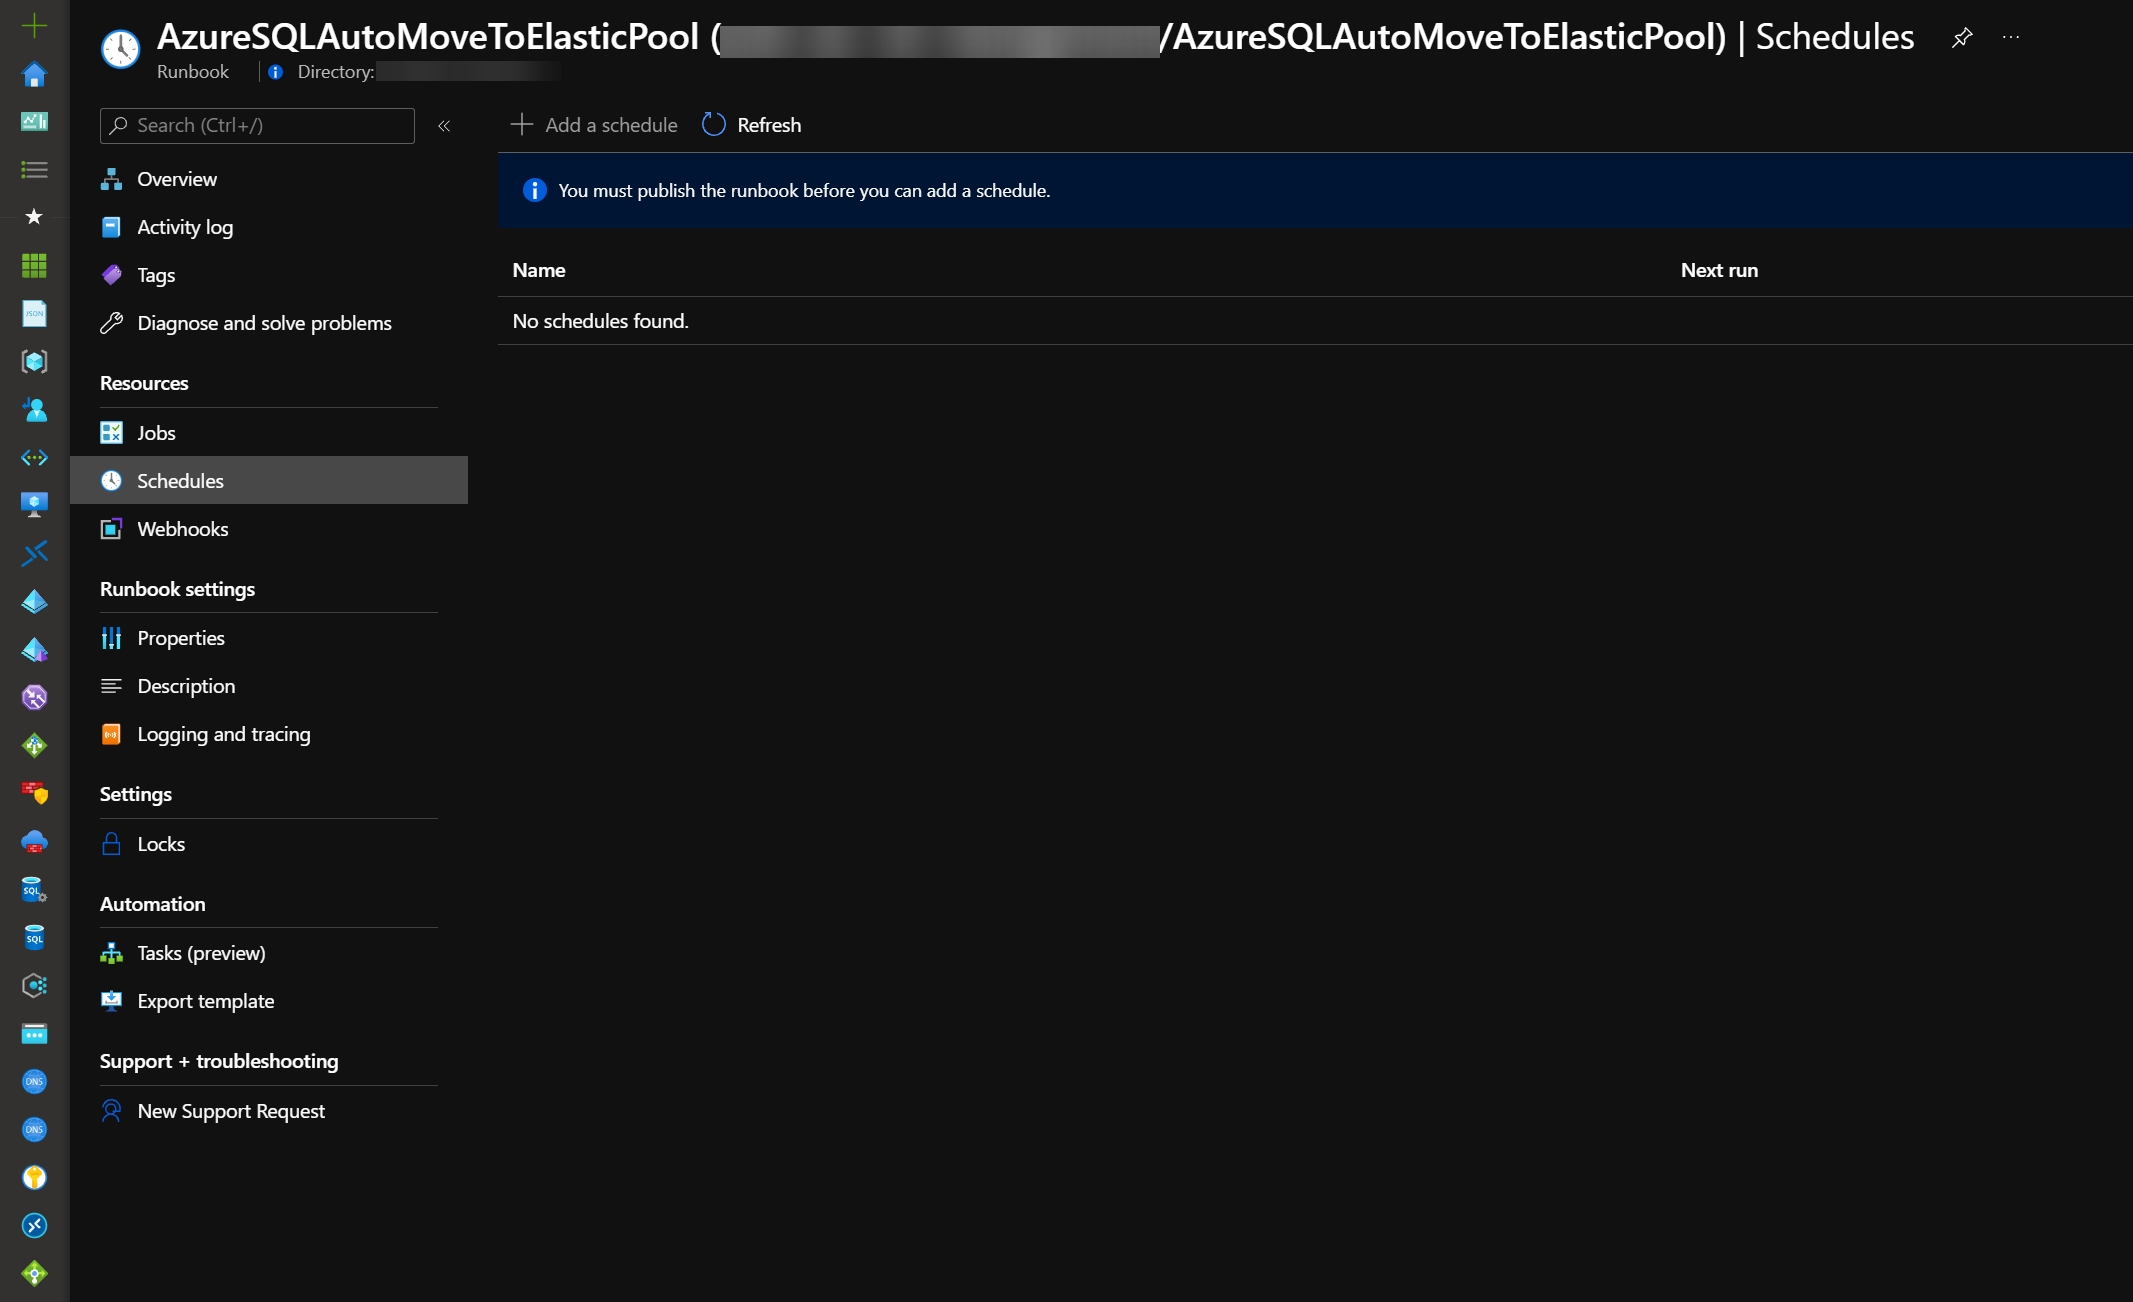Open Logging and tracing settings
Viewport: 2133px width, 1302px height.
[223, 734]
